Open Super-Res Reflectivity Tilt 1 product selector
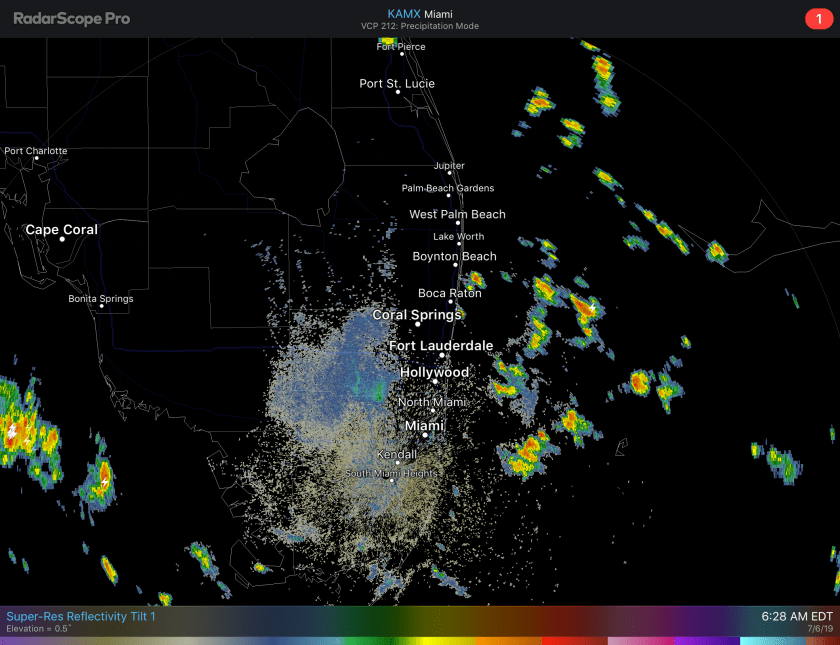Screen dimensions: 840x645 pos(81,617)
